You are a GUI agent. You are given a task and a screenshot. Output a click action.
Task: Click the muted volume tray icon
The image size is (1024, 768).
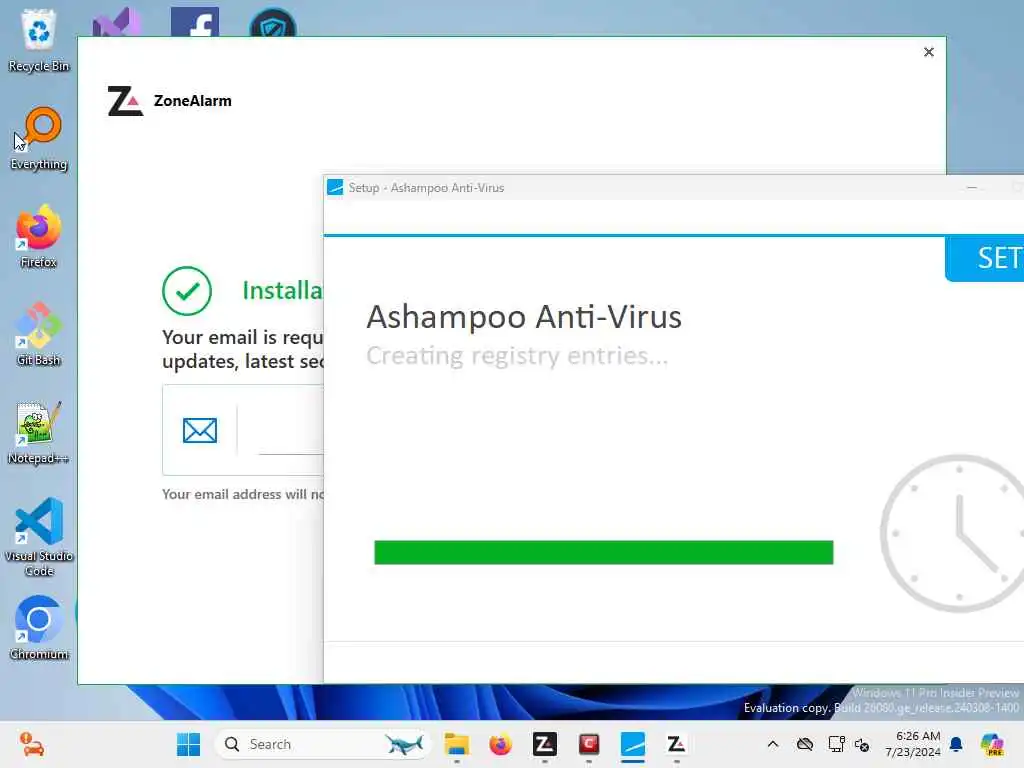(x=862, y=744)
